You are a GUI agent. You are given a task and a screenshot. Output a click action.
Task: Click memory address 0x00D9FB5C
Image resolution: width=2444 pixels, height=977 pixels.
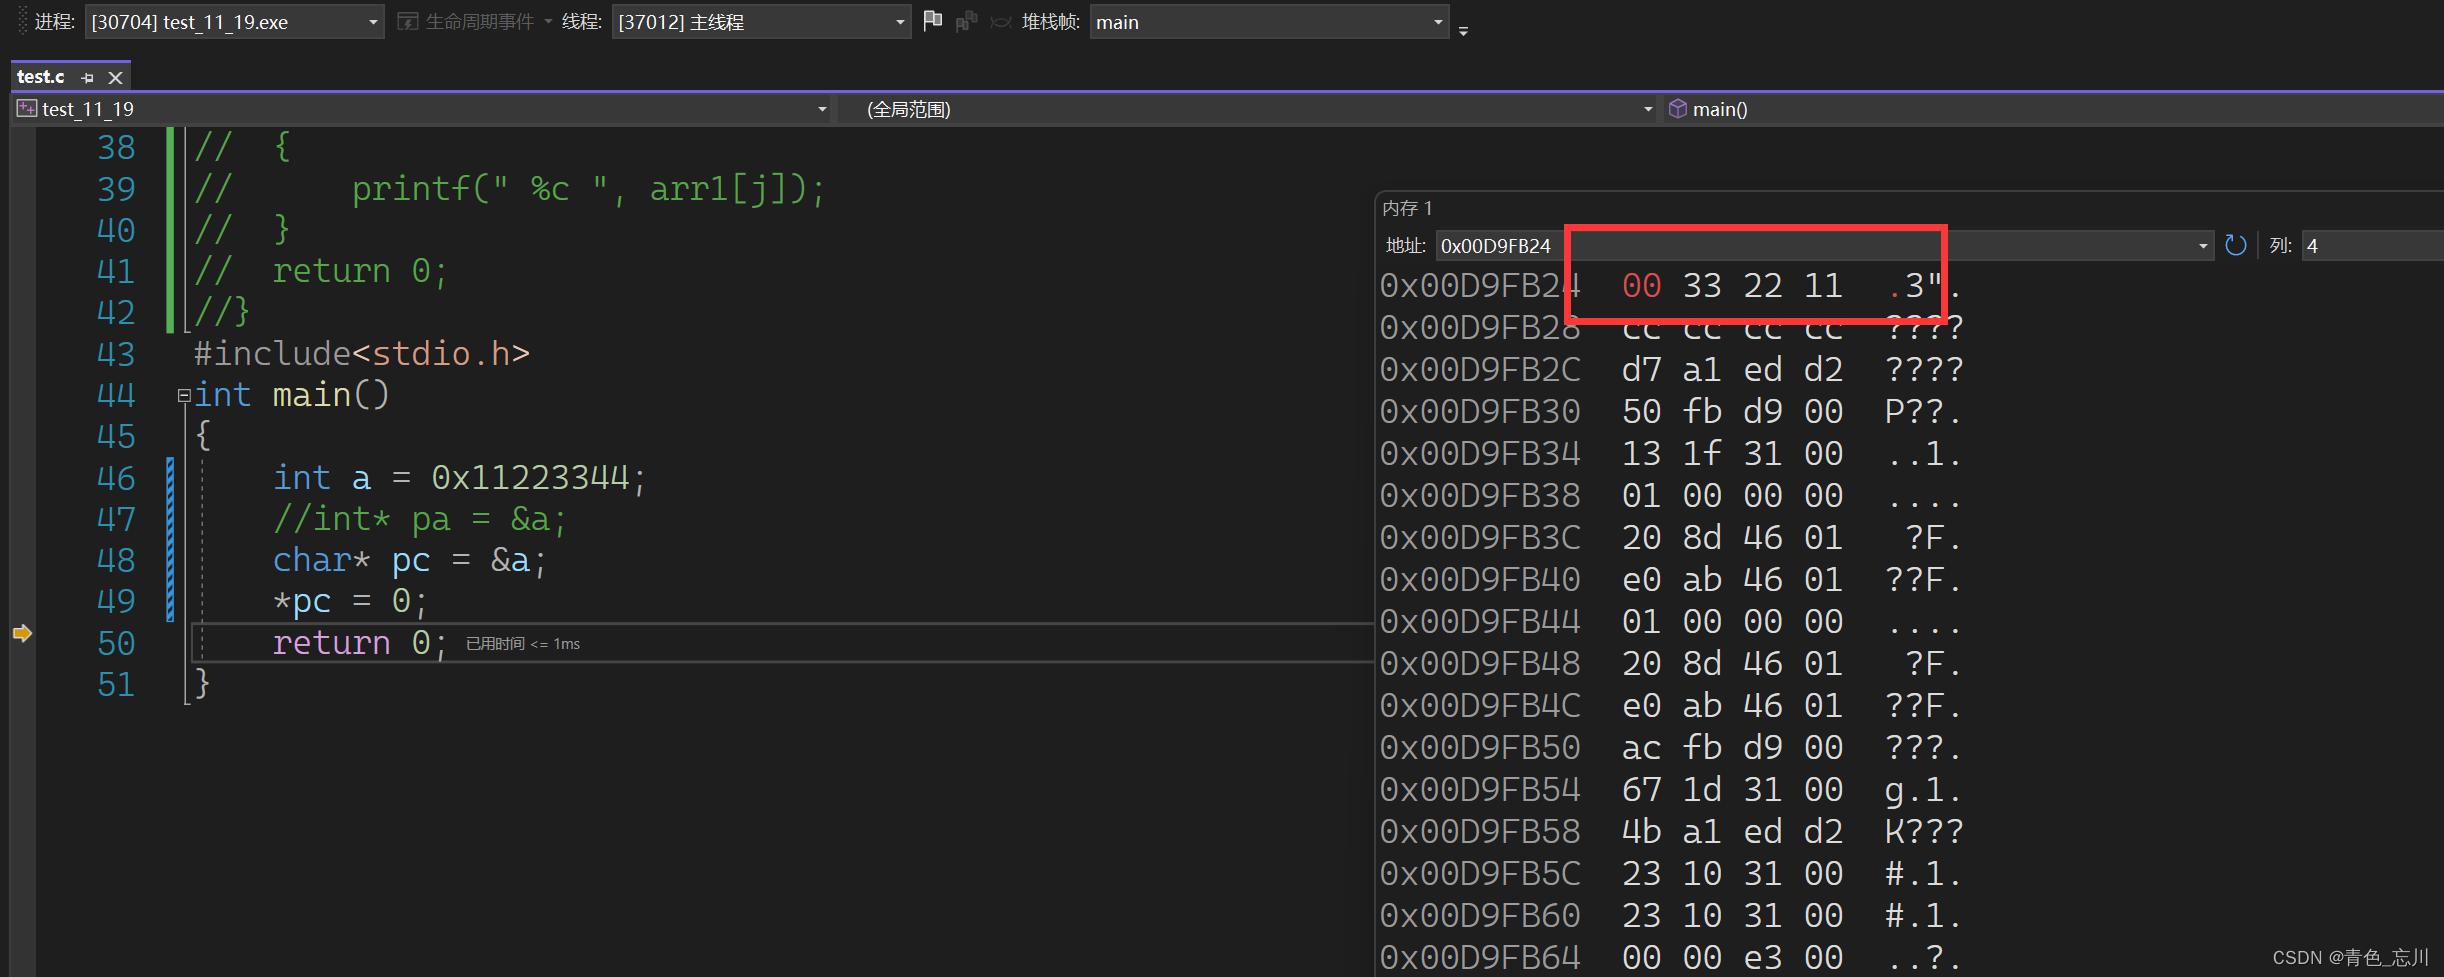tap(1480, 874)
